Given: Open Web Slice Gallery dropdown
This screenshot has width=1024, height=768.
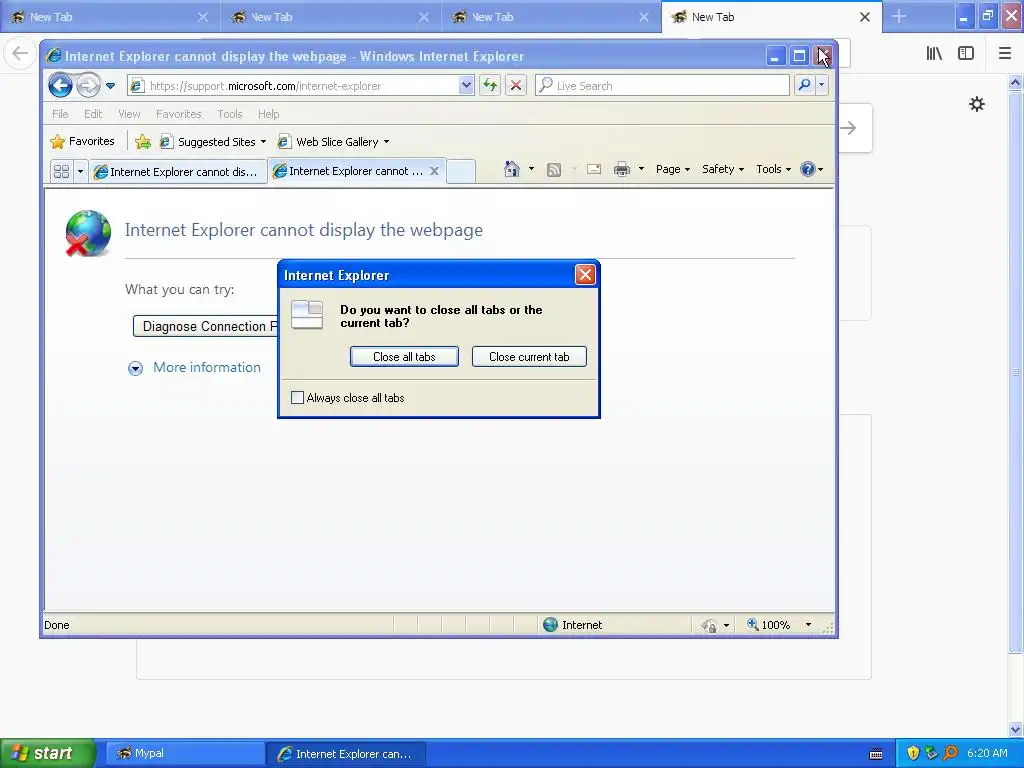Looking at the screenshot, I should [x=334, y=142].
